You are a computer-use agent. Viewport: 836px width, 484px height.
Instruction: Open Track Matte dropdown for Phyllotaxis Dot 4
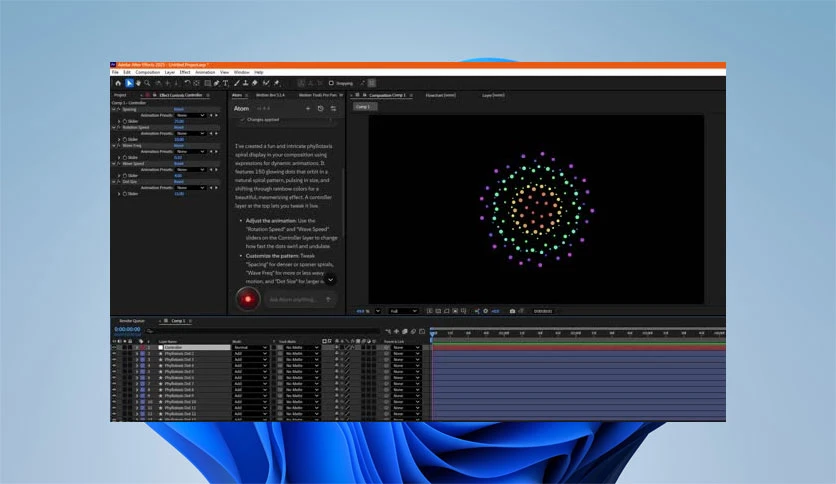302,366
